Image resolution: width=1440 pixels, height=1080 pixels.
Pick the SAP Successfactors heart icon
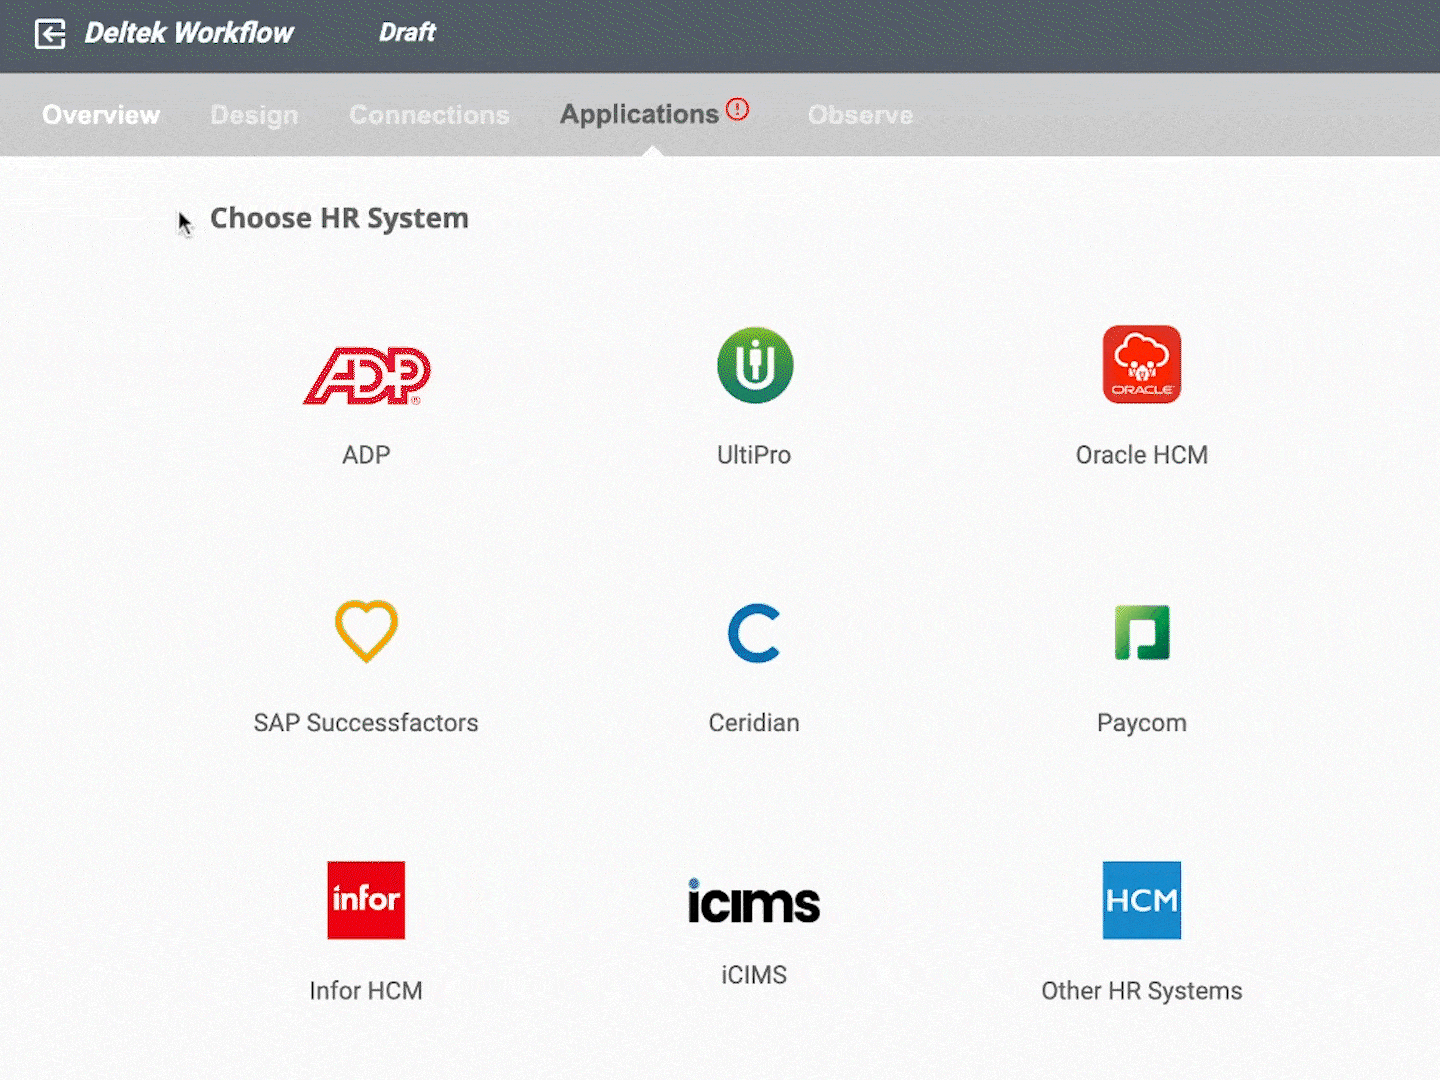[x=366, y=631]
